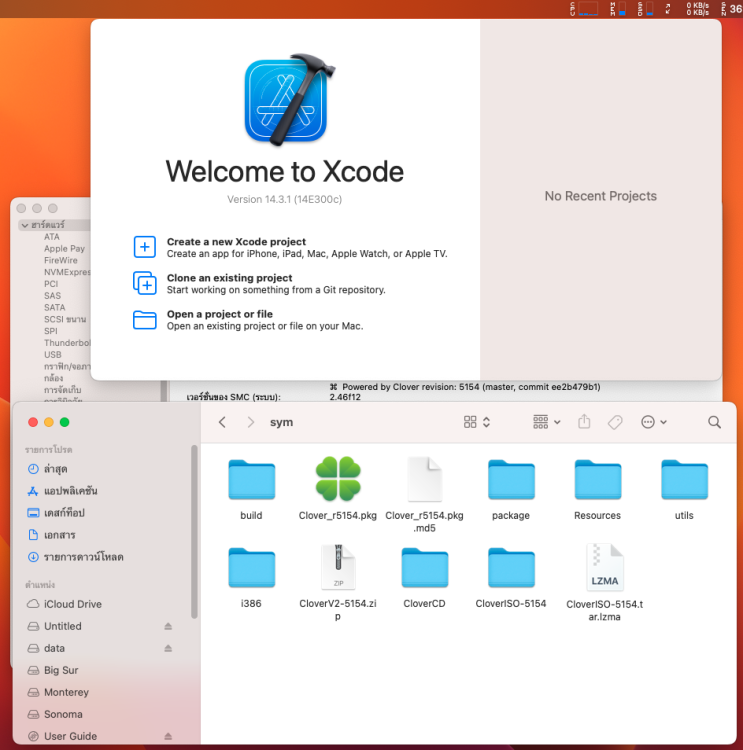Click the memory monitor in menu bar

[x=618, y=9]
